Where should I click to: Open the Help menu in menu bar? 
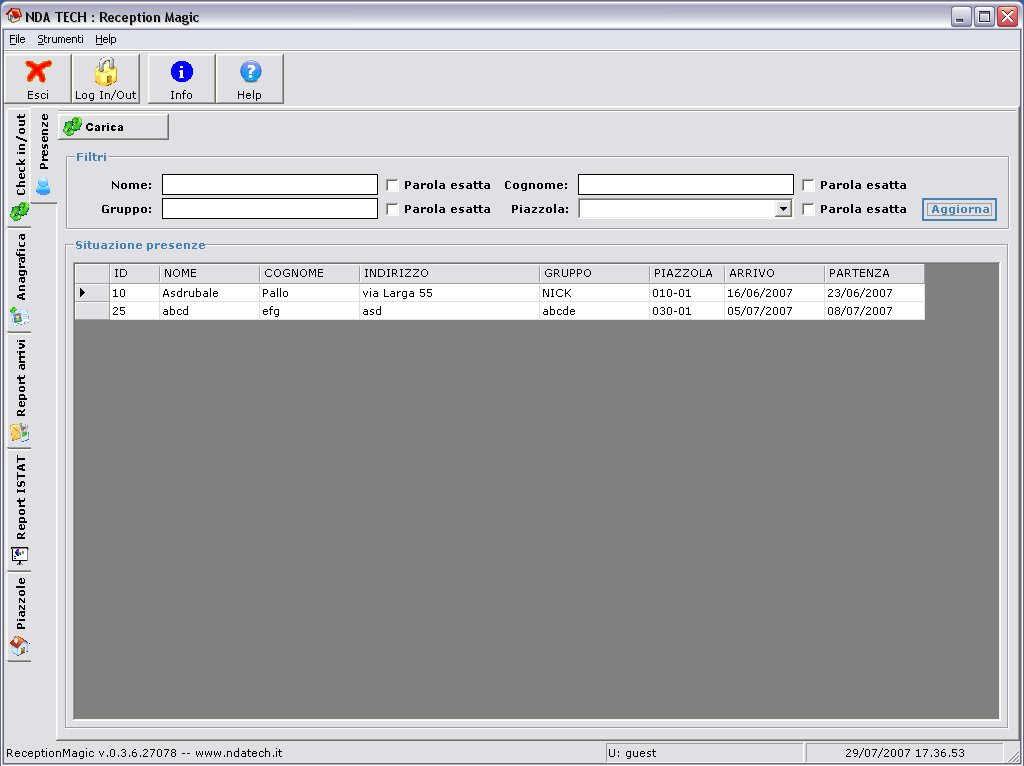click(x=106, y=39)
